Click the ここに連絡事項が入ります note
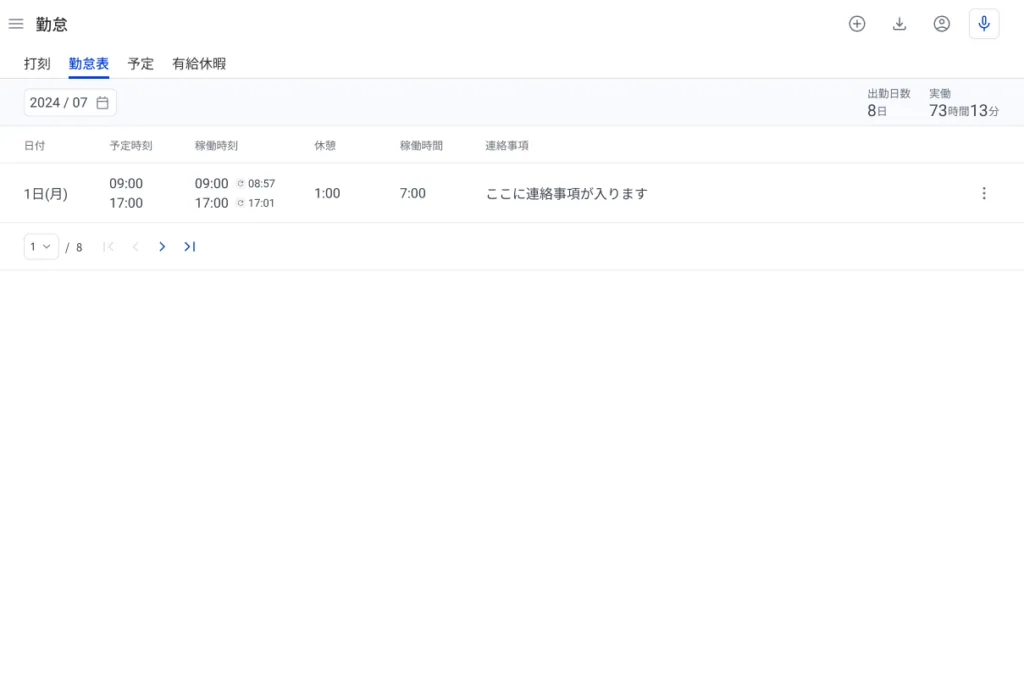 pos(566,194)
